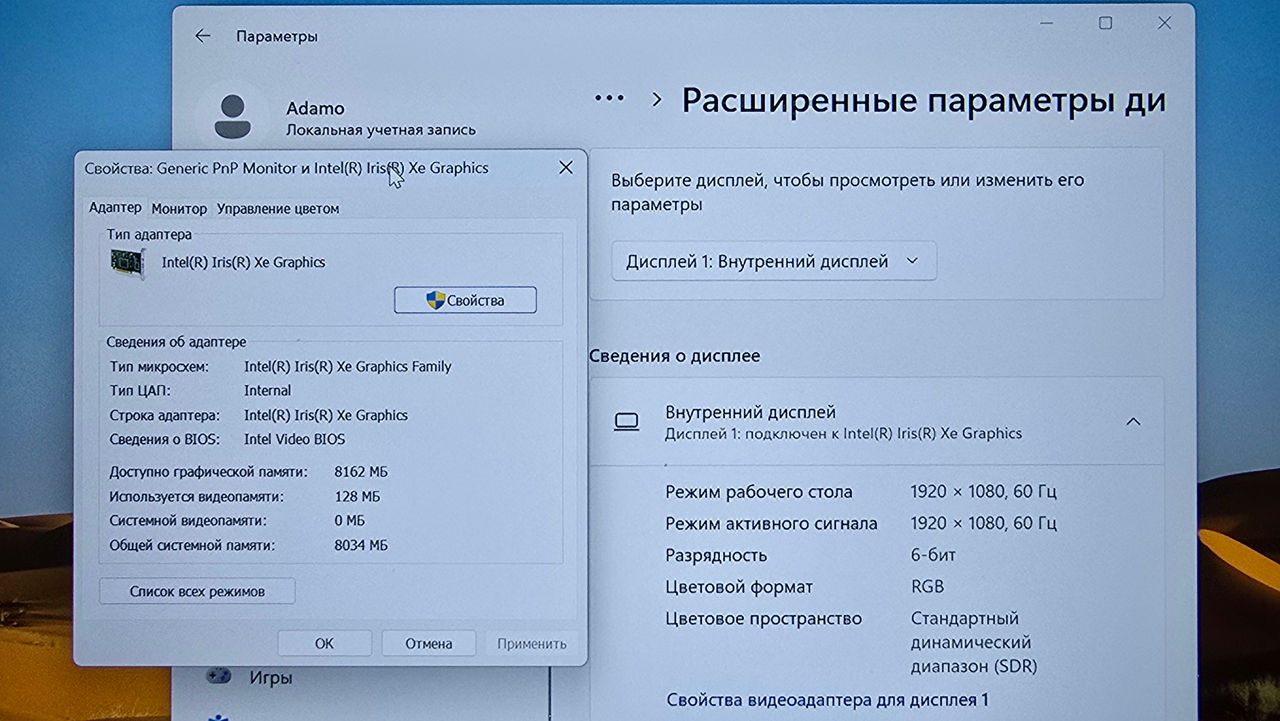Viewport: 1280px width, 721px height.
Task: Open Список всех режимов list
Action: click(x=197, y=591)
